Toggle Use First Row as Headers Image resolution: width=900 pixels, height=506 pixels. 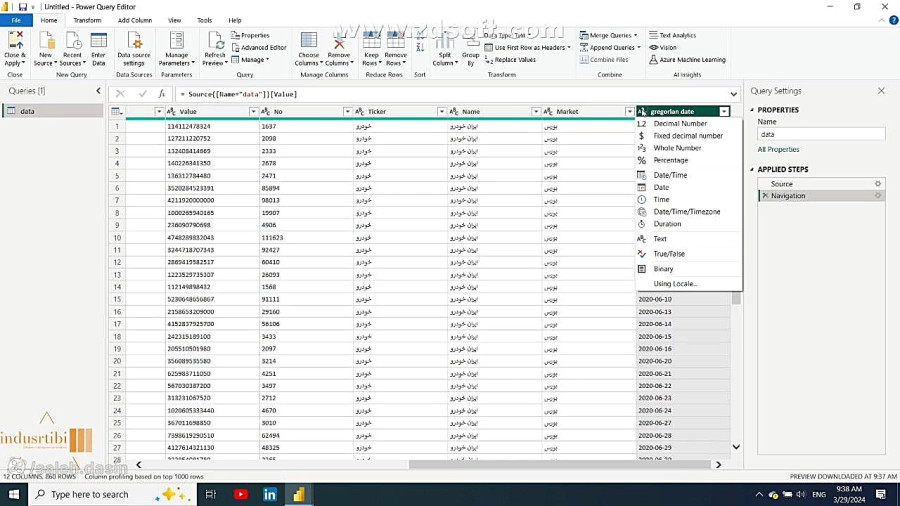528,48
